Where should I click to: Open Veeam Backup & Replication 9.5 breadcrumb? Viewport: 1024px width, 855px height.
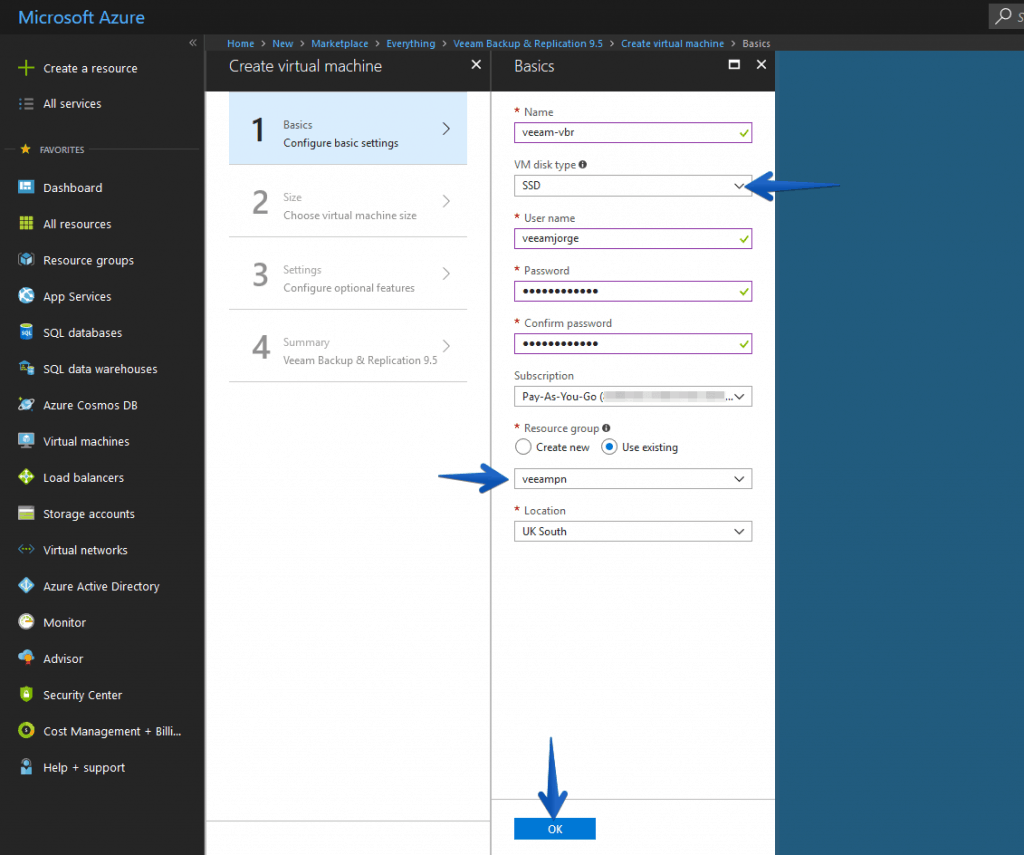click(x=528, y=44)
